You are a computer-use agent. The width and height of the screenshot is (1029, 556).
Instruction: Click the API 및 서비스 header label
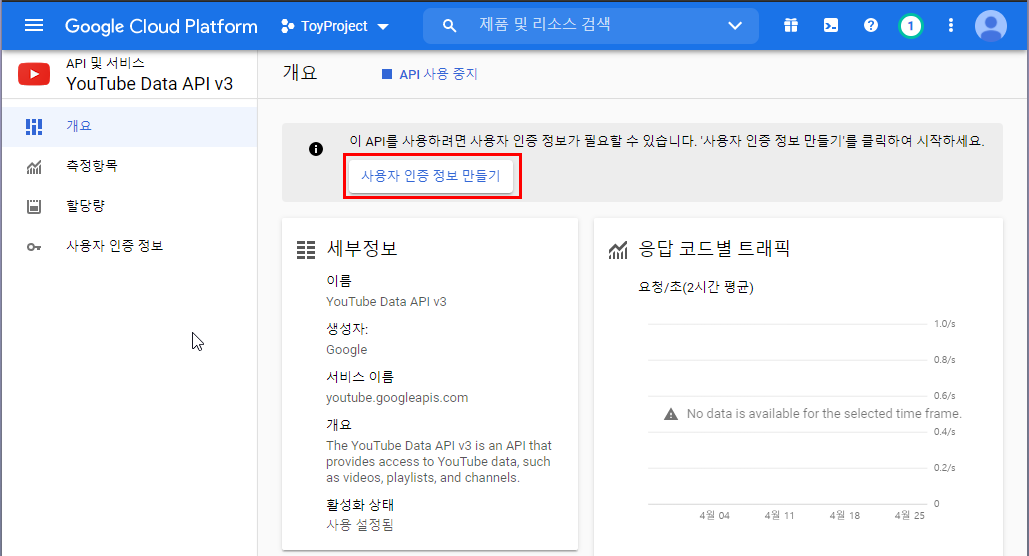pyautogui.click(x=106, y=63)
